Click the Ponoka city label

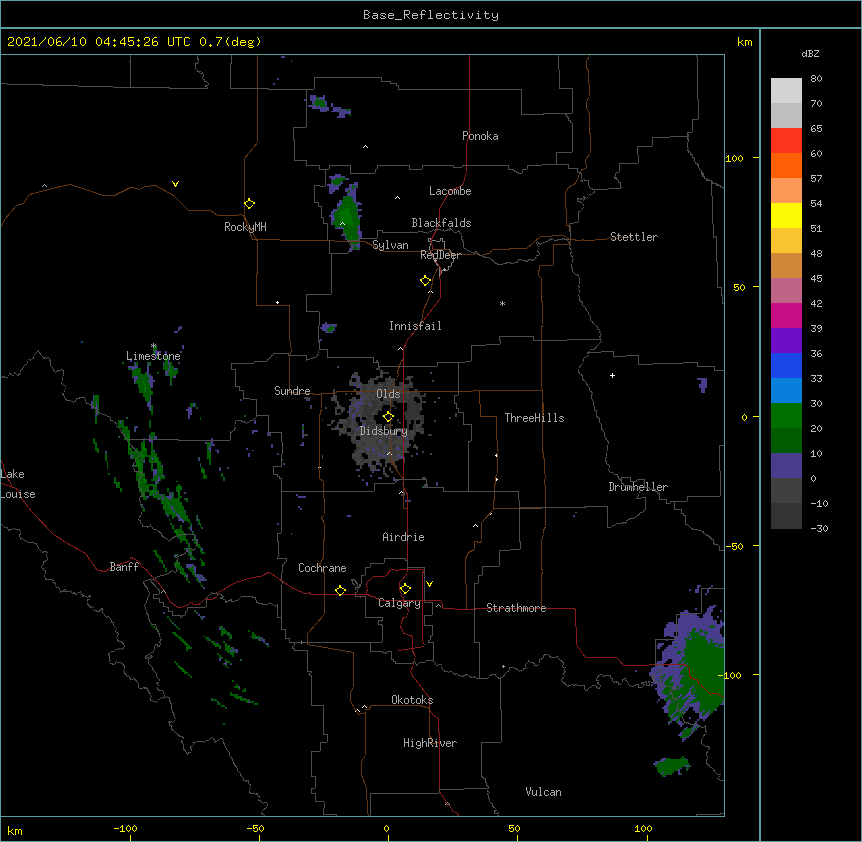click(480, 136)
